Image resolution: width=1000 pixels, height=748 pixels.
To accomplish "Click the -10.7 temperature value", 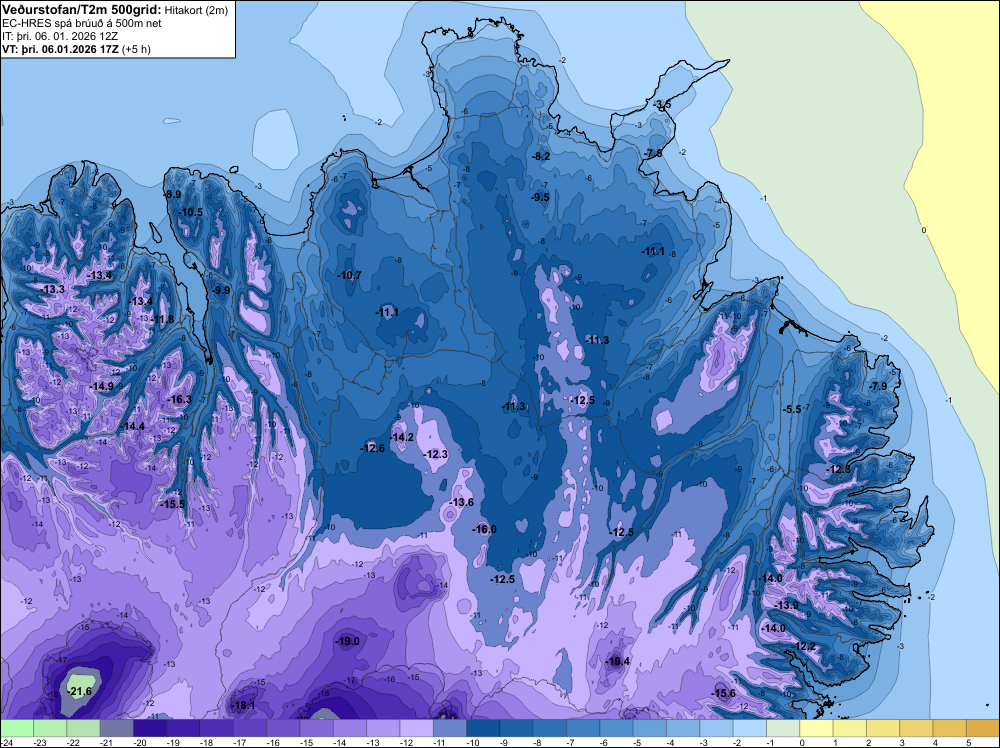I will pyautogui.click(x=349, y=275).
